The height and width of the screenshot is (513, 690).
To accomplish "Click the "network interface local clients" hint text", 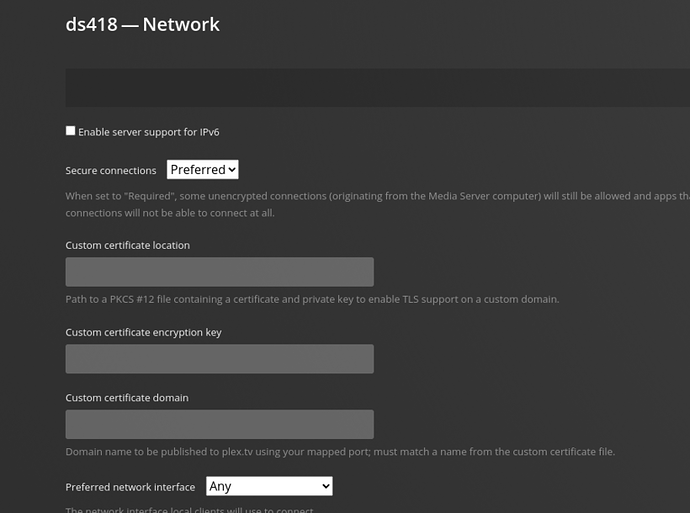I will (190, 510).
